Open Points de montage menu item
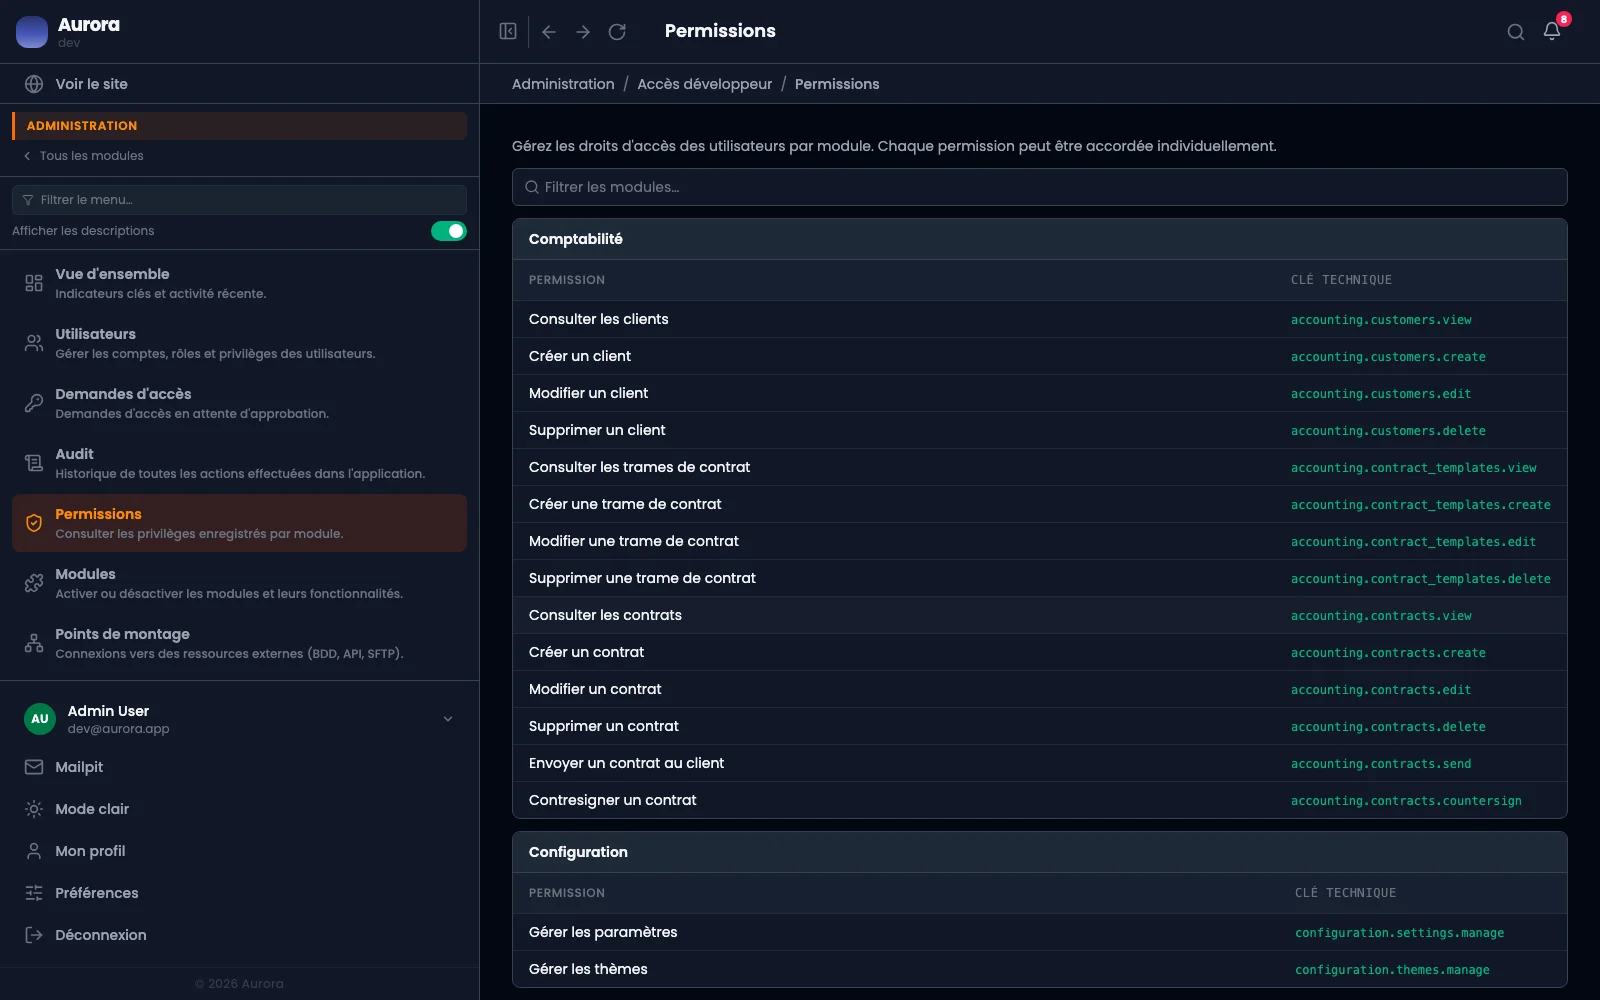The height and width of the screenshot is (1000, 1600). [x=239, y=643]
